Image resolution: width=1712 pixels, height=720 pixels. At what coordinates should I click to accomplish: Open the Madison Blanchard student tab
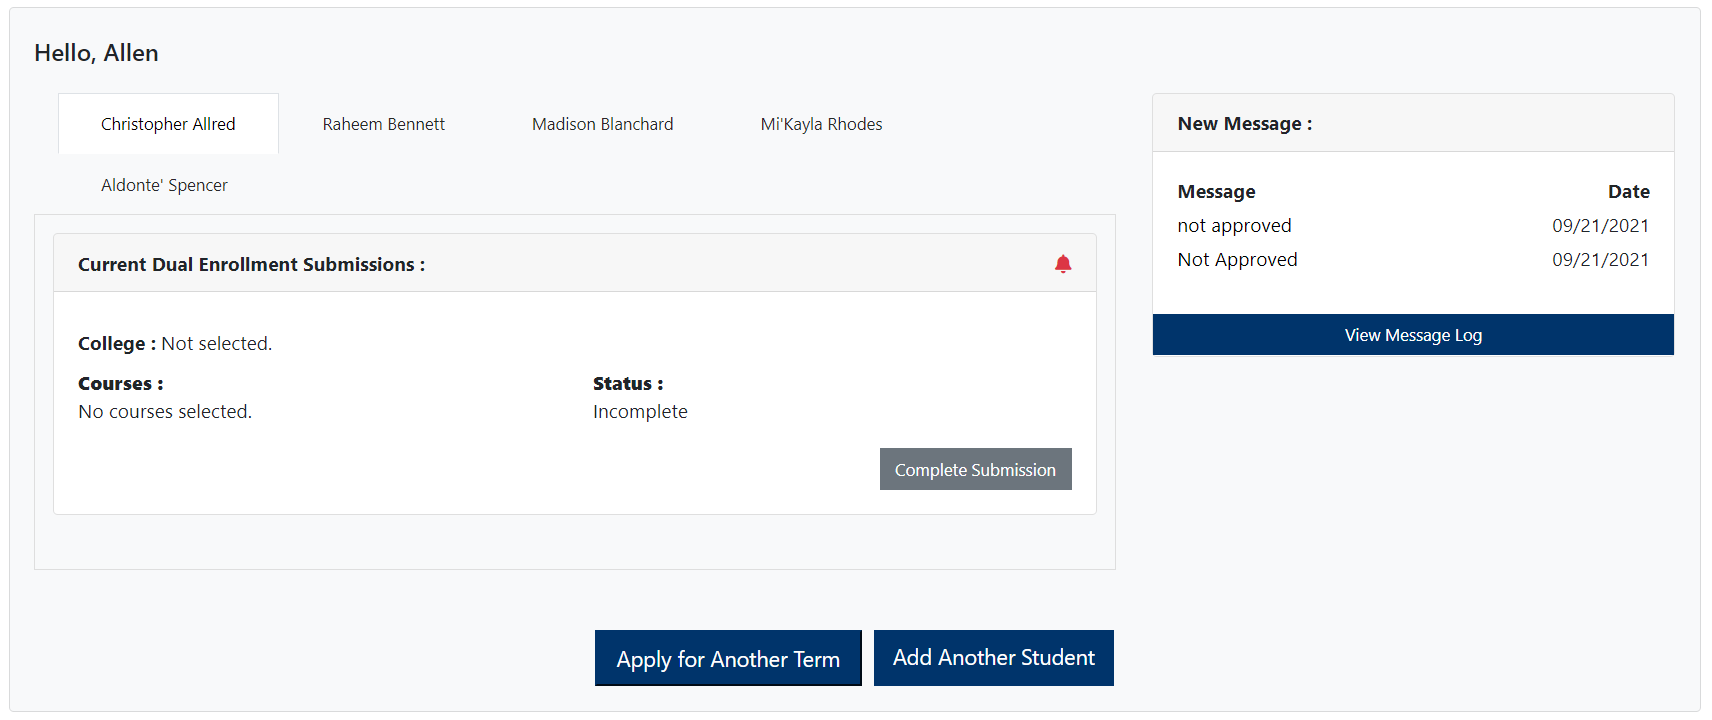pyautogui.click(x=602, y=124)
